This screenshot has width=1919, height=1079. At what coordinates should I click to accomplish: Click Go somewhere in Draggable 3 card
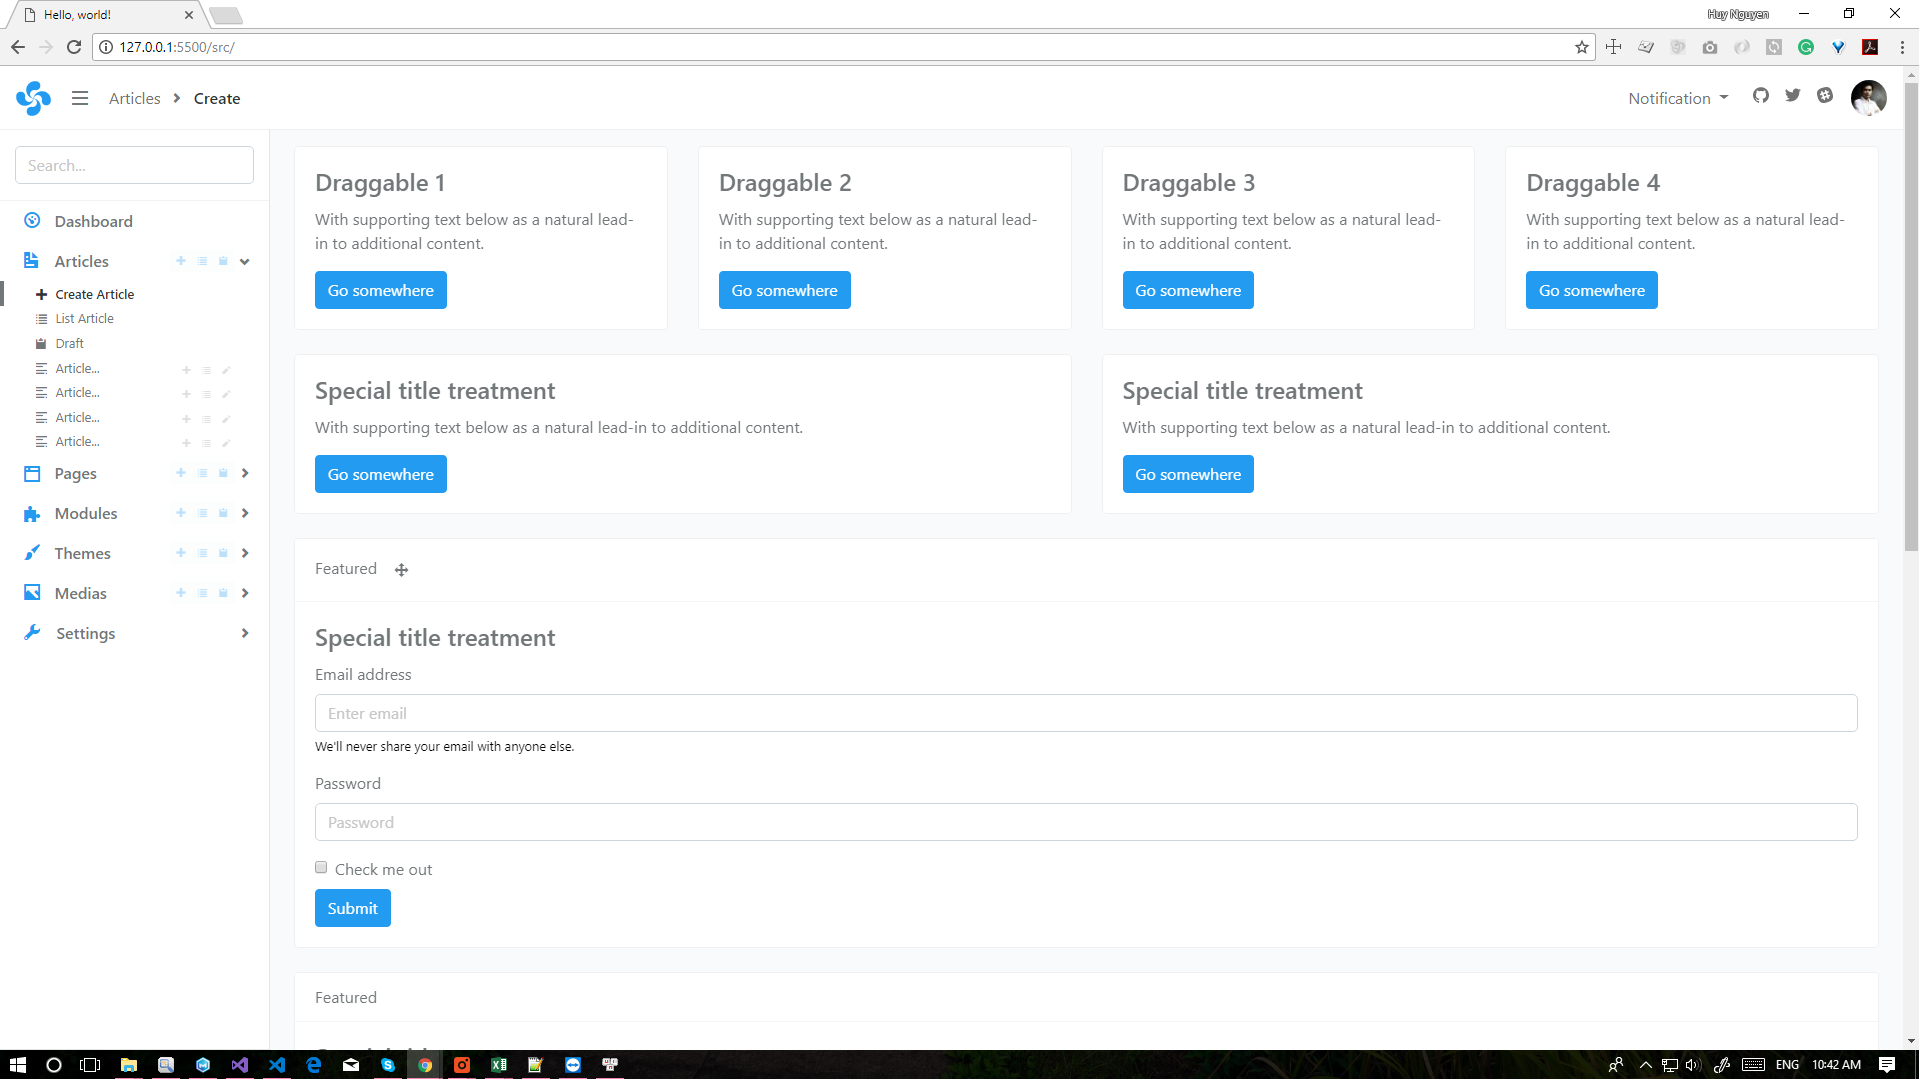(1188, 290)
